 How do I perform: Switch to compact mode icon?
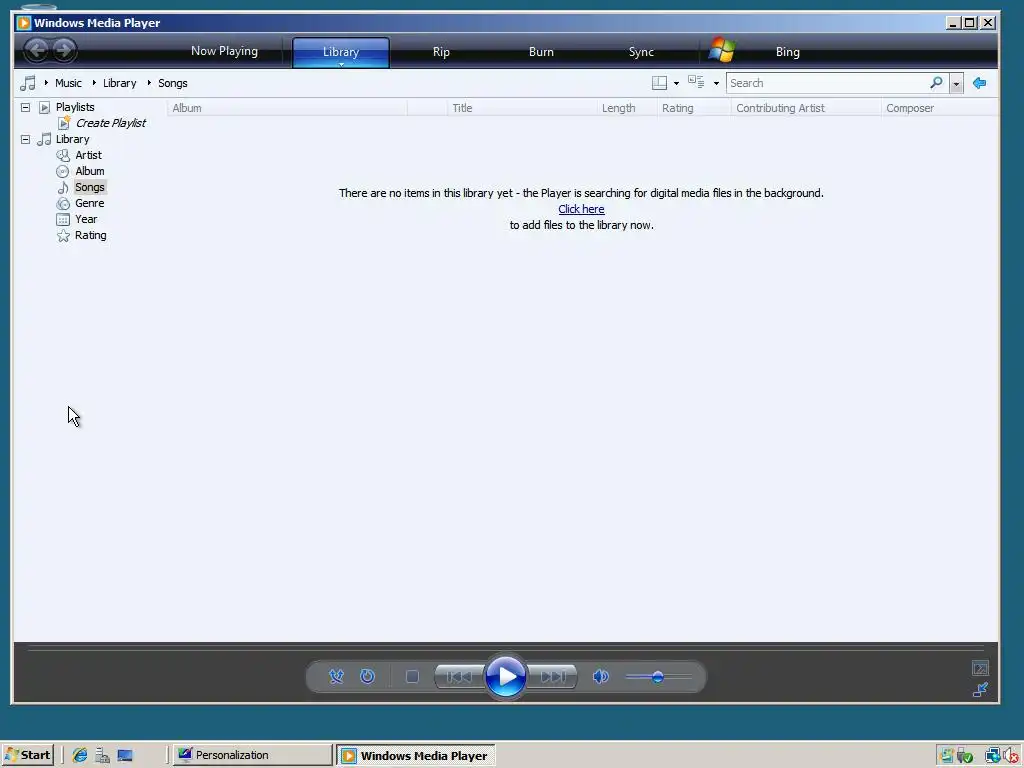pos(980,689)
